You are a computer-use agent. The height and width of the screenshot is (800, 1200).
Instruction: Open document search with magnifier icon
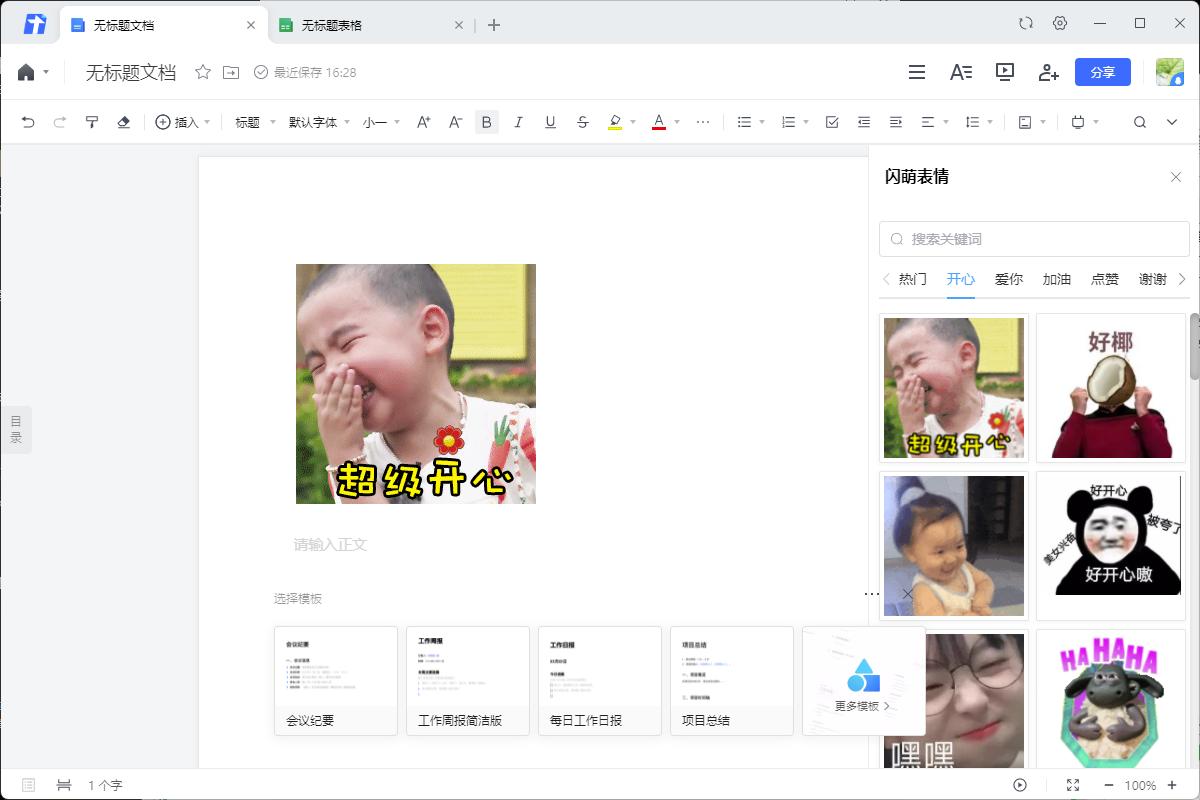tap(1140, 121)
